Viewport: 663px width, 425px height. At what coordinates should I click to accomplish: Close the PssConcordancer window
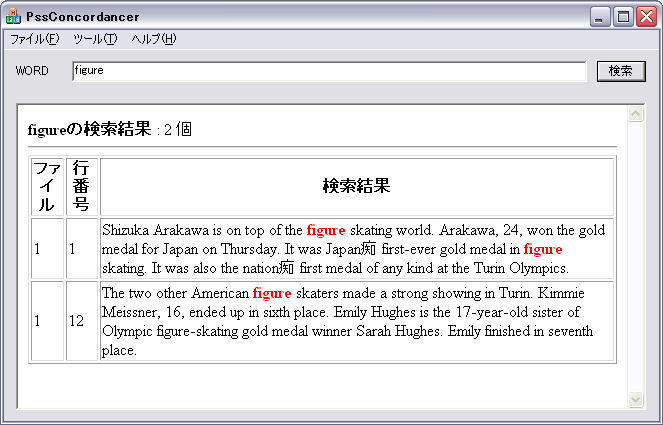645,17
